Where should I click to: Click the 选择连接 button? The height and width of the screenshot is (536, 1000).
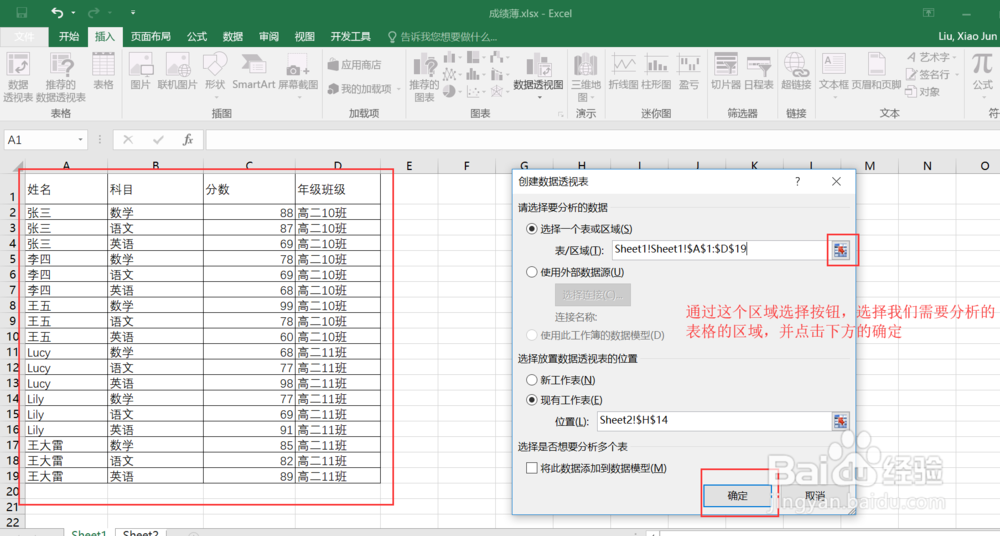[592, 294]
